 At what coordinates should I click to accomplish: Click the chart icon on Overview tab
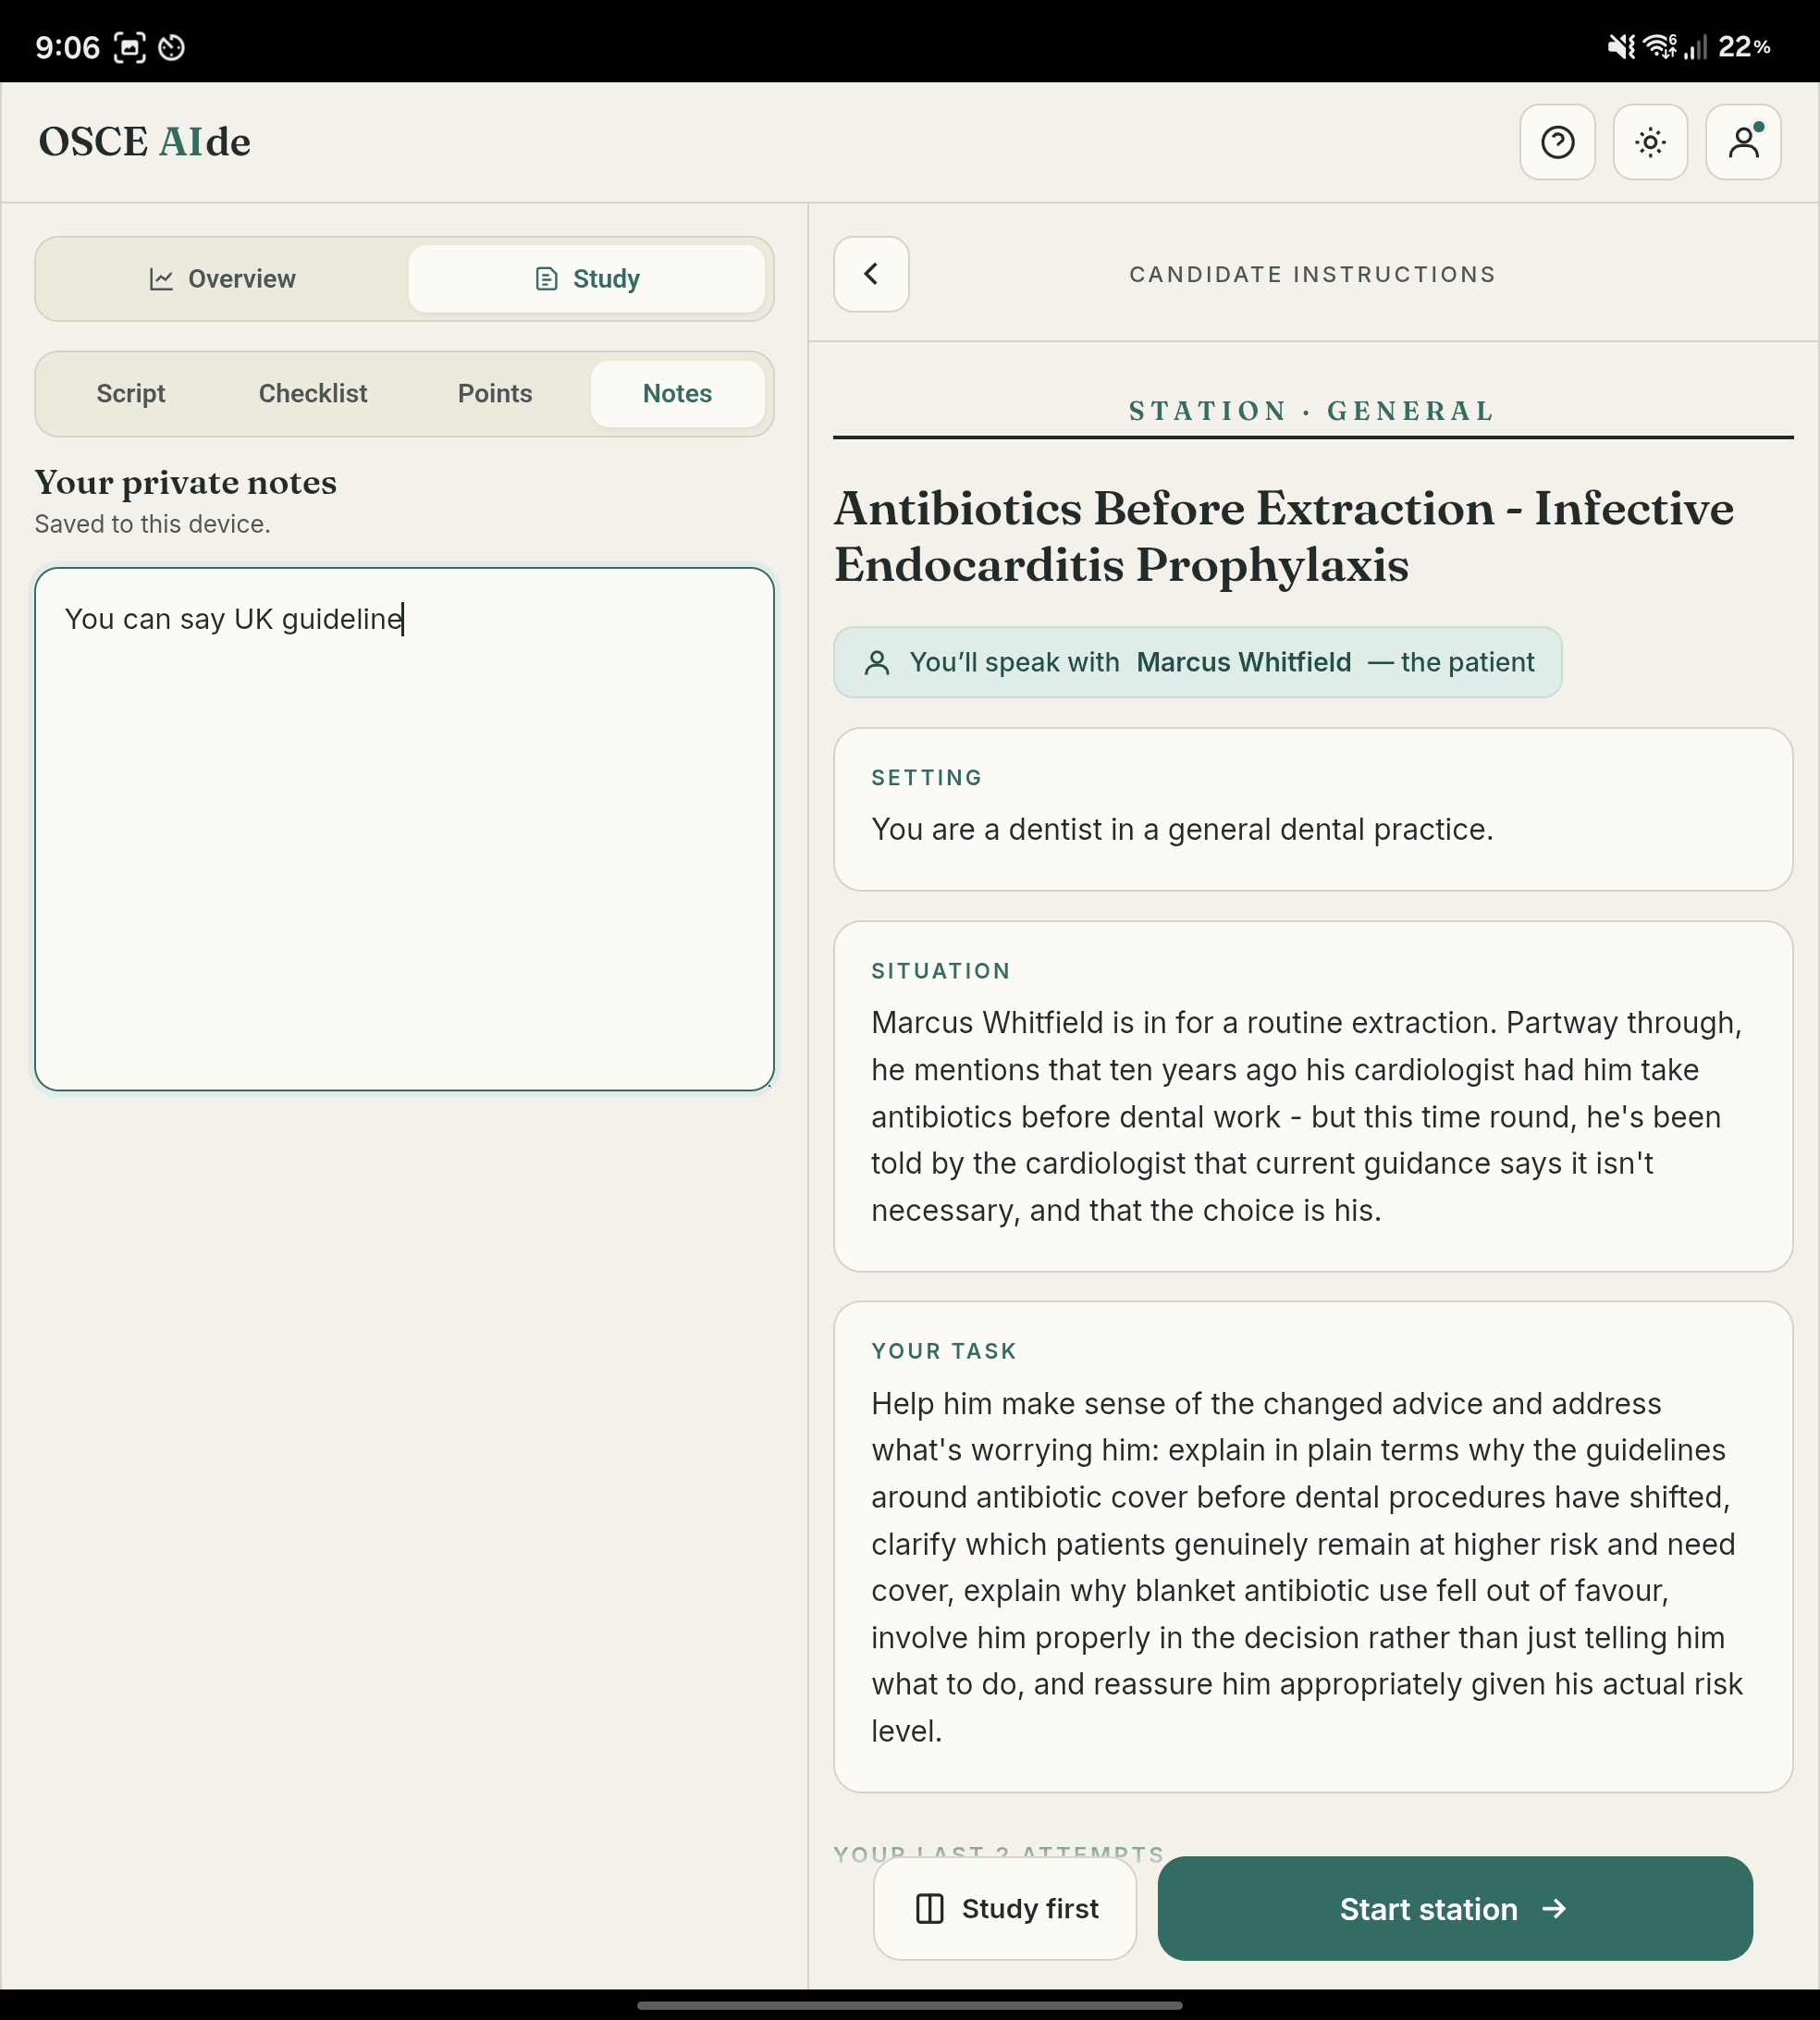click(x=161, y=279)
